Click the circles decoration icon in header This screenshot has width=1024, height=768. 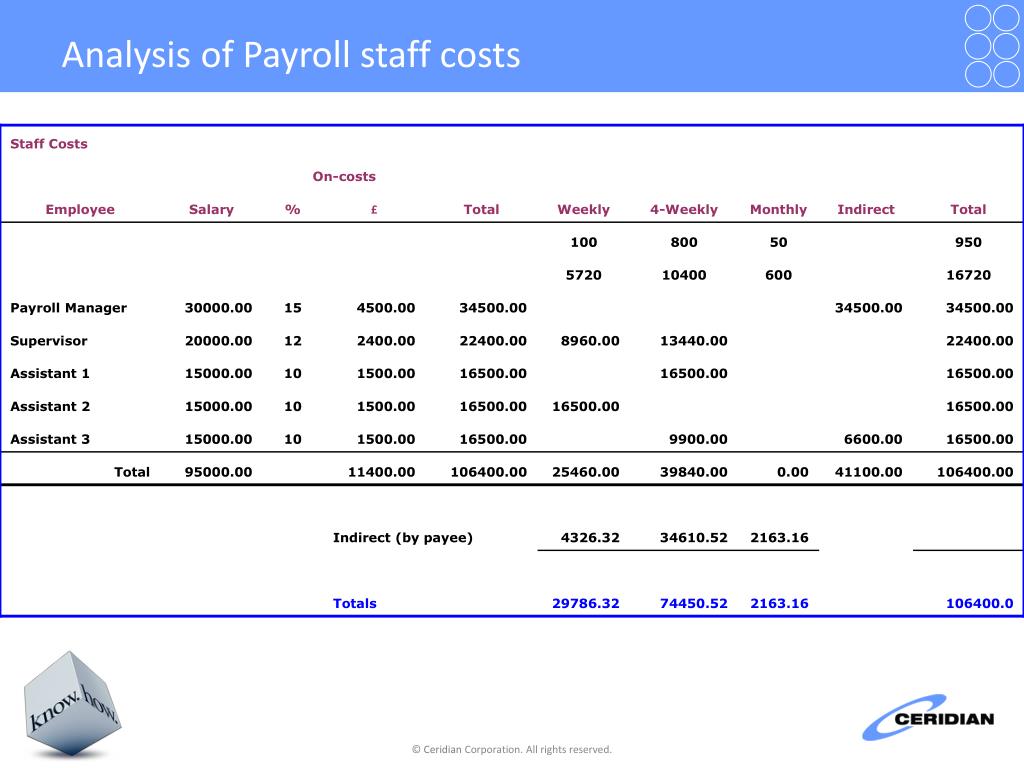992,46
